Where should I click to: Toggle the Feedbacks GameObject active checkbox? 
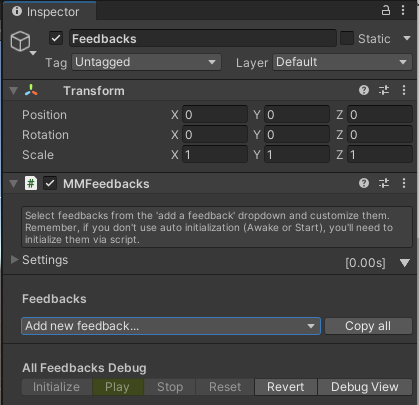(x=56, y=38)
